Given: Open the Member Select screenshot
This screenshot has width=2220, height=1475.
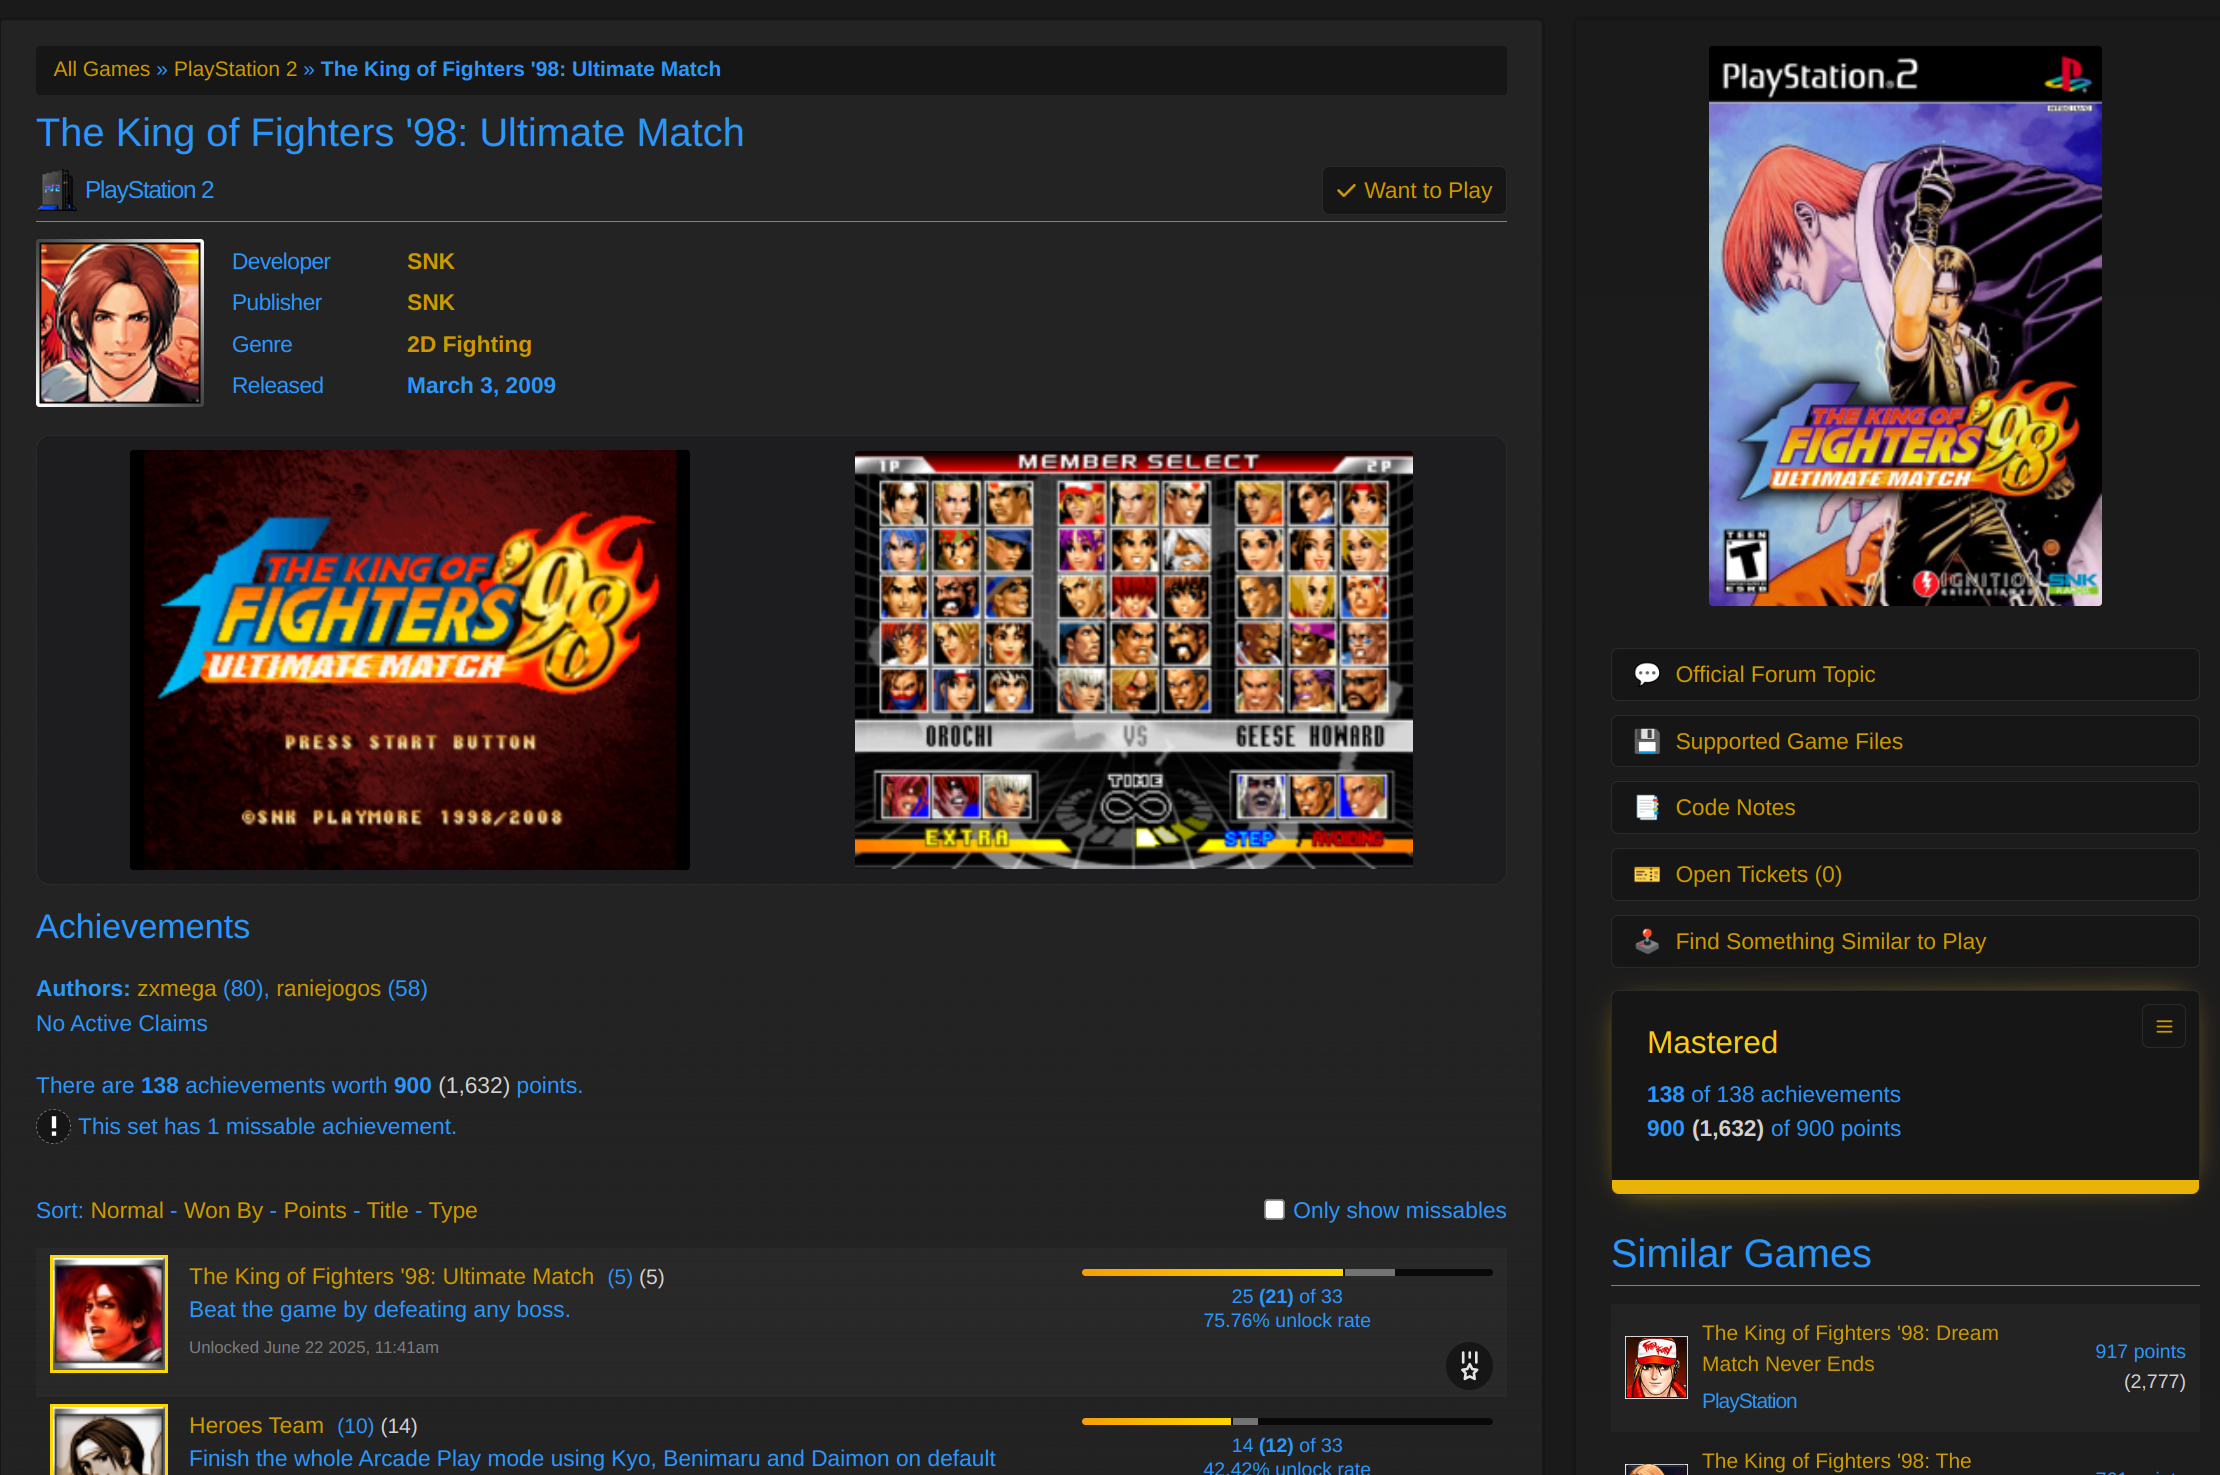Looking at the screenshot, I should pos(1134,660).
